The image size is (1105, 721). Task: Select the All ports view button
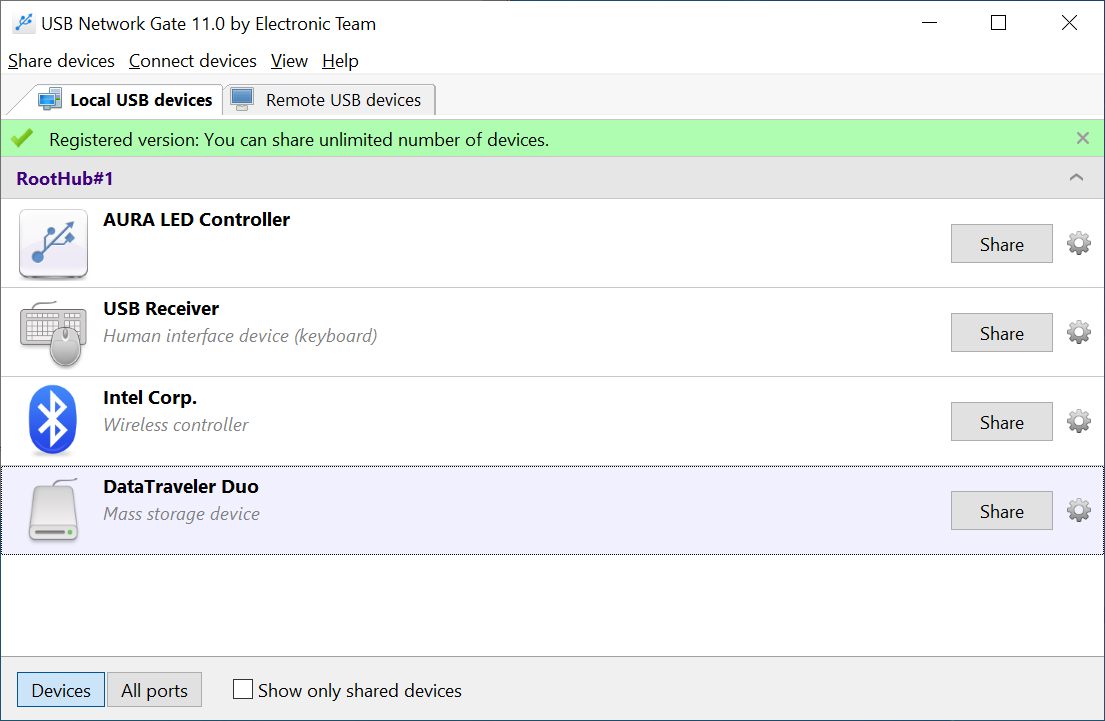coord(154,690)
